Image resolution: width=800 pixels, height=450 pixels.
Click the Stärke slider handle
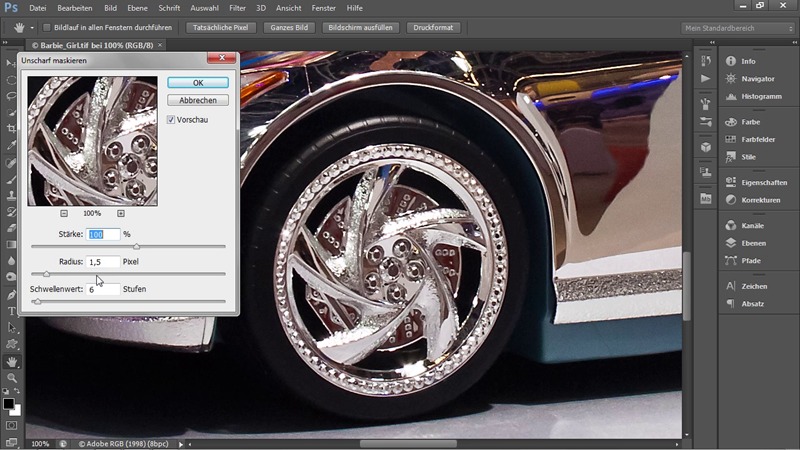(x=136, y=246)
